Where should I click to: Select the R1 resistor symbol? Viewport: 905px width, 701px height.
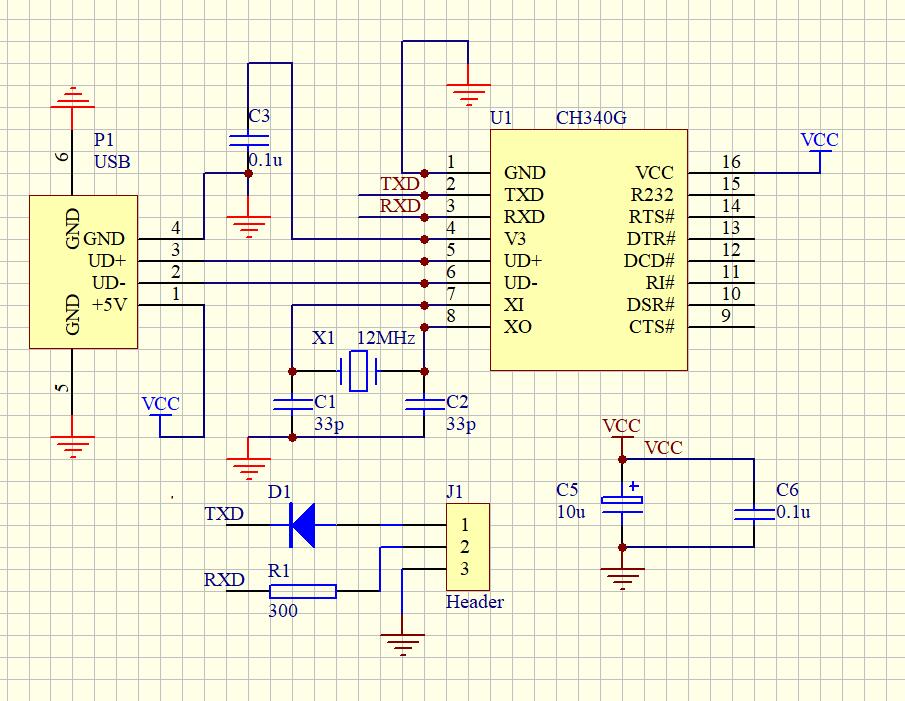(x=302, y=591)
